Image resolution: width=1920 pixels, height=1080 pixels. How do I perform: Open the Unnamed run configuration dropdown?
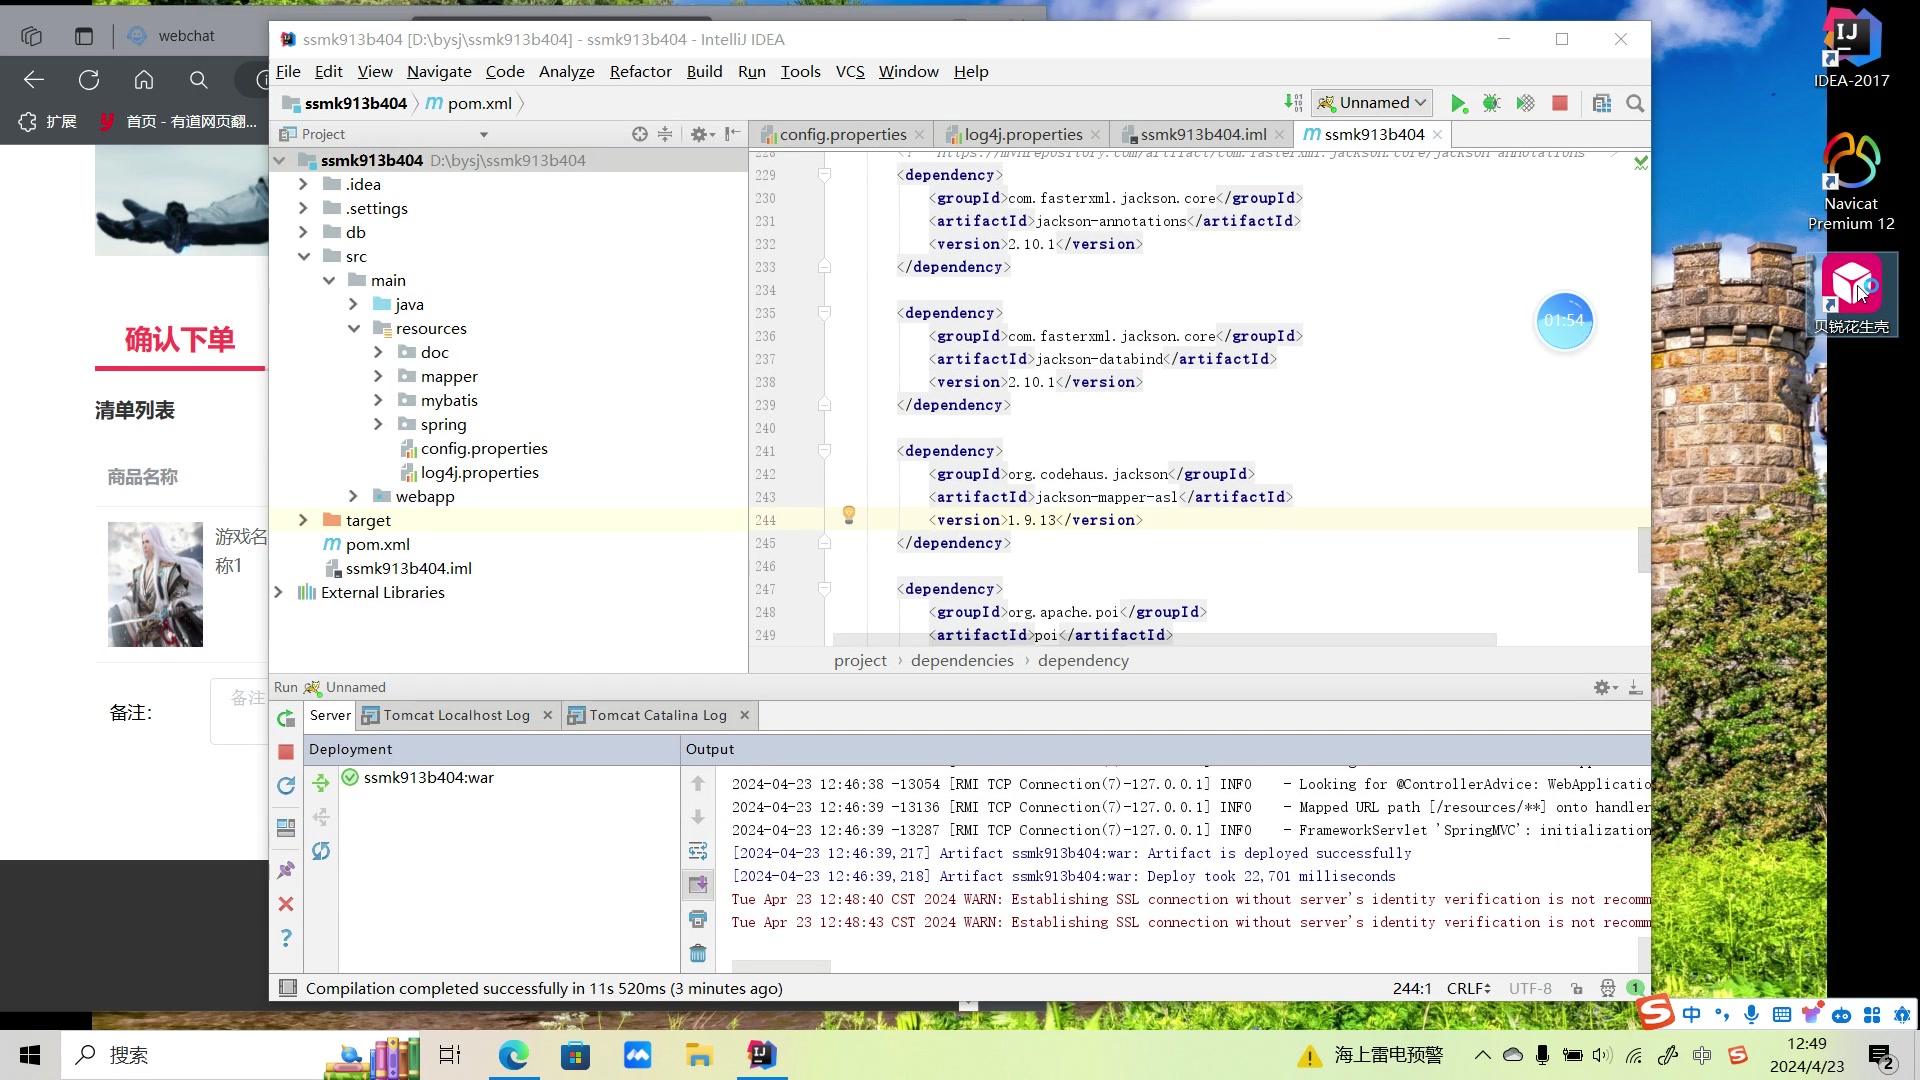(1373, 103)
